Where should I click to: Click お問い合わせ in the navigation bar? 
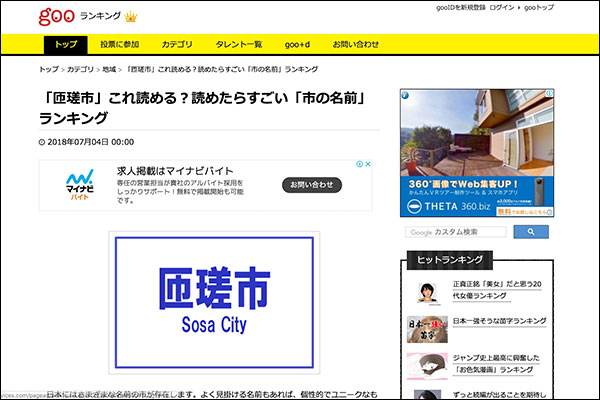[x=356, y=45]
